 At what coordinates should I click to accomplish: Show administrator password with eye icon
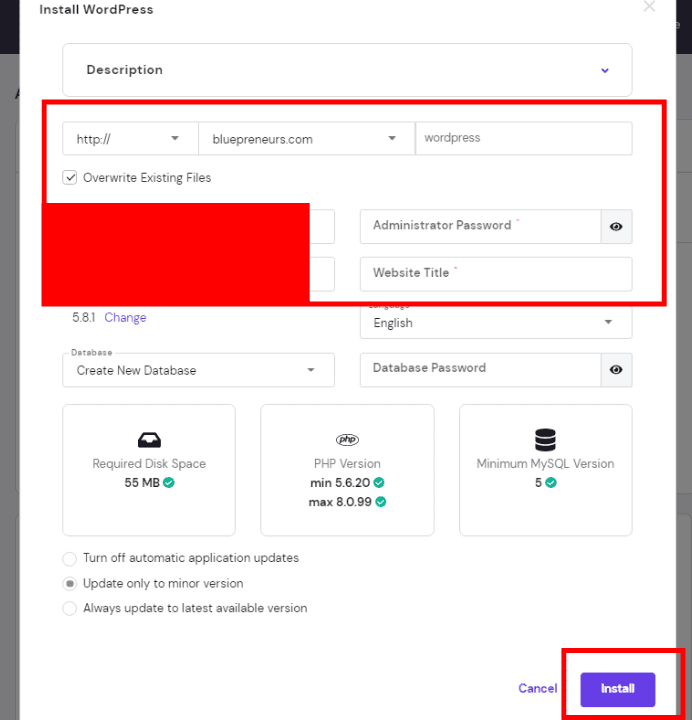click(616, 226)
